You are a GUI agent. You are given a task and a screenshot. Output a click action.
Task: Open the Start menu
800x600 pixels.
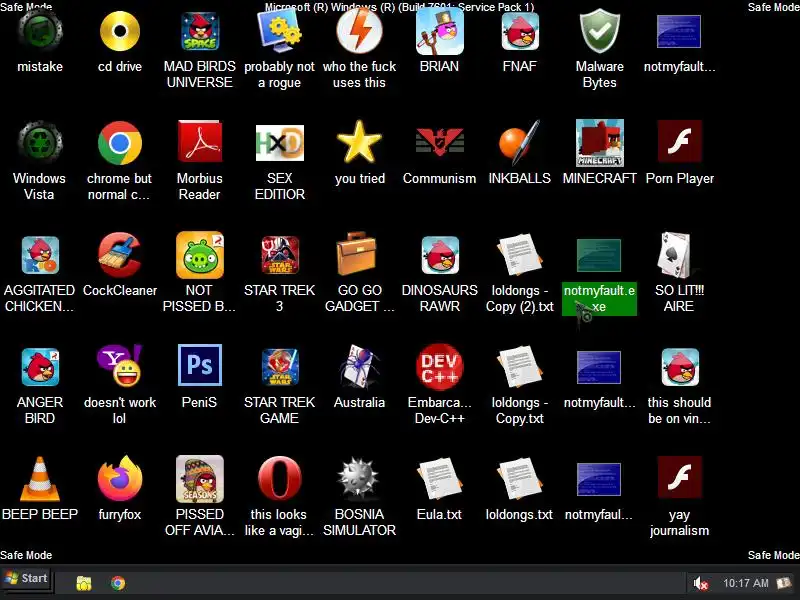pyautogui.click(x=26, y=579)
